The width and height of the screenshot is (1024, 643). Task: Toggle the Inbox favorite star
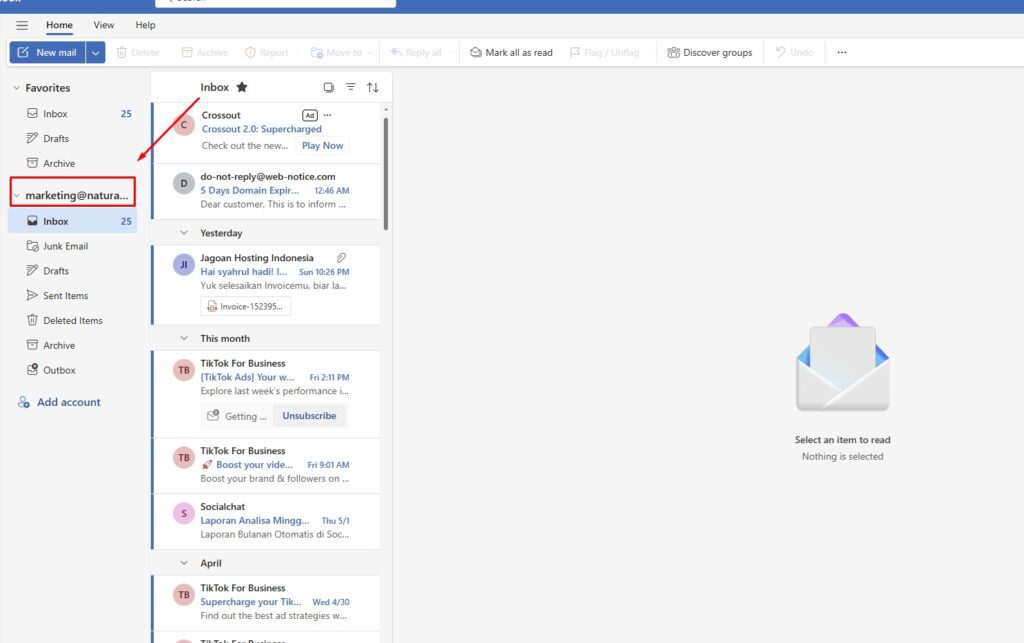click(x=242, y=87)
